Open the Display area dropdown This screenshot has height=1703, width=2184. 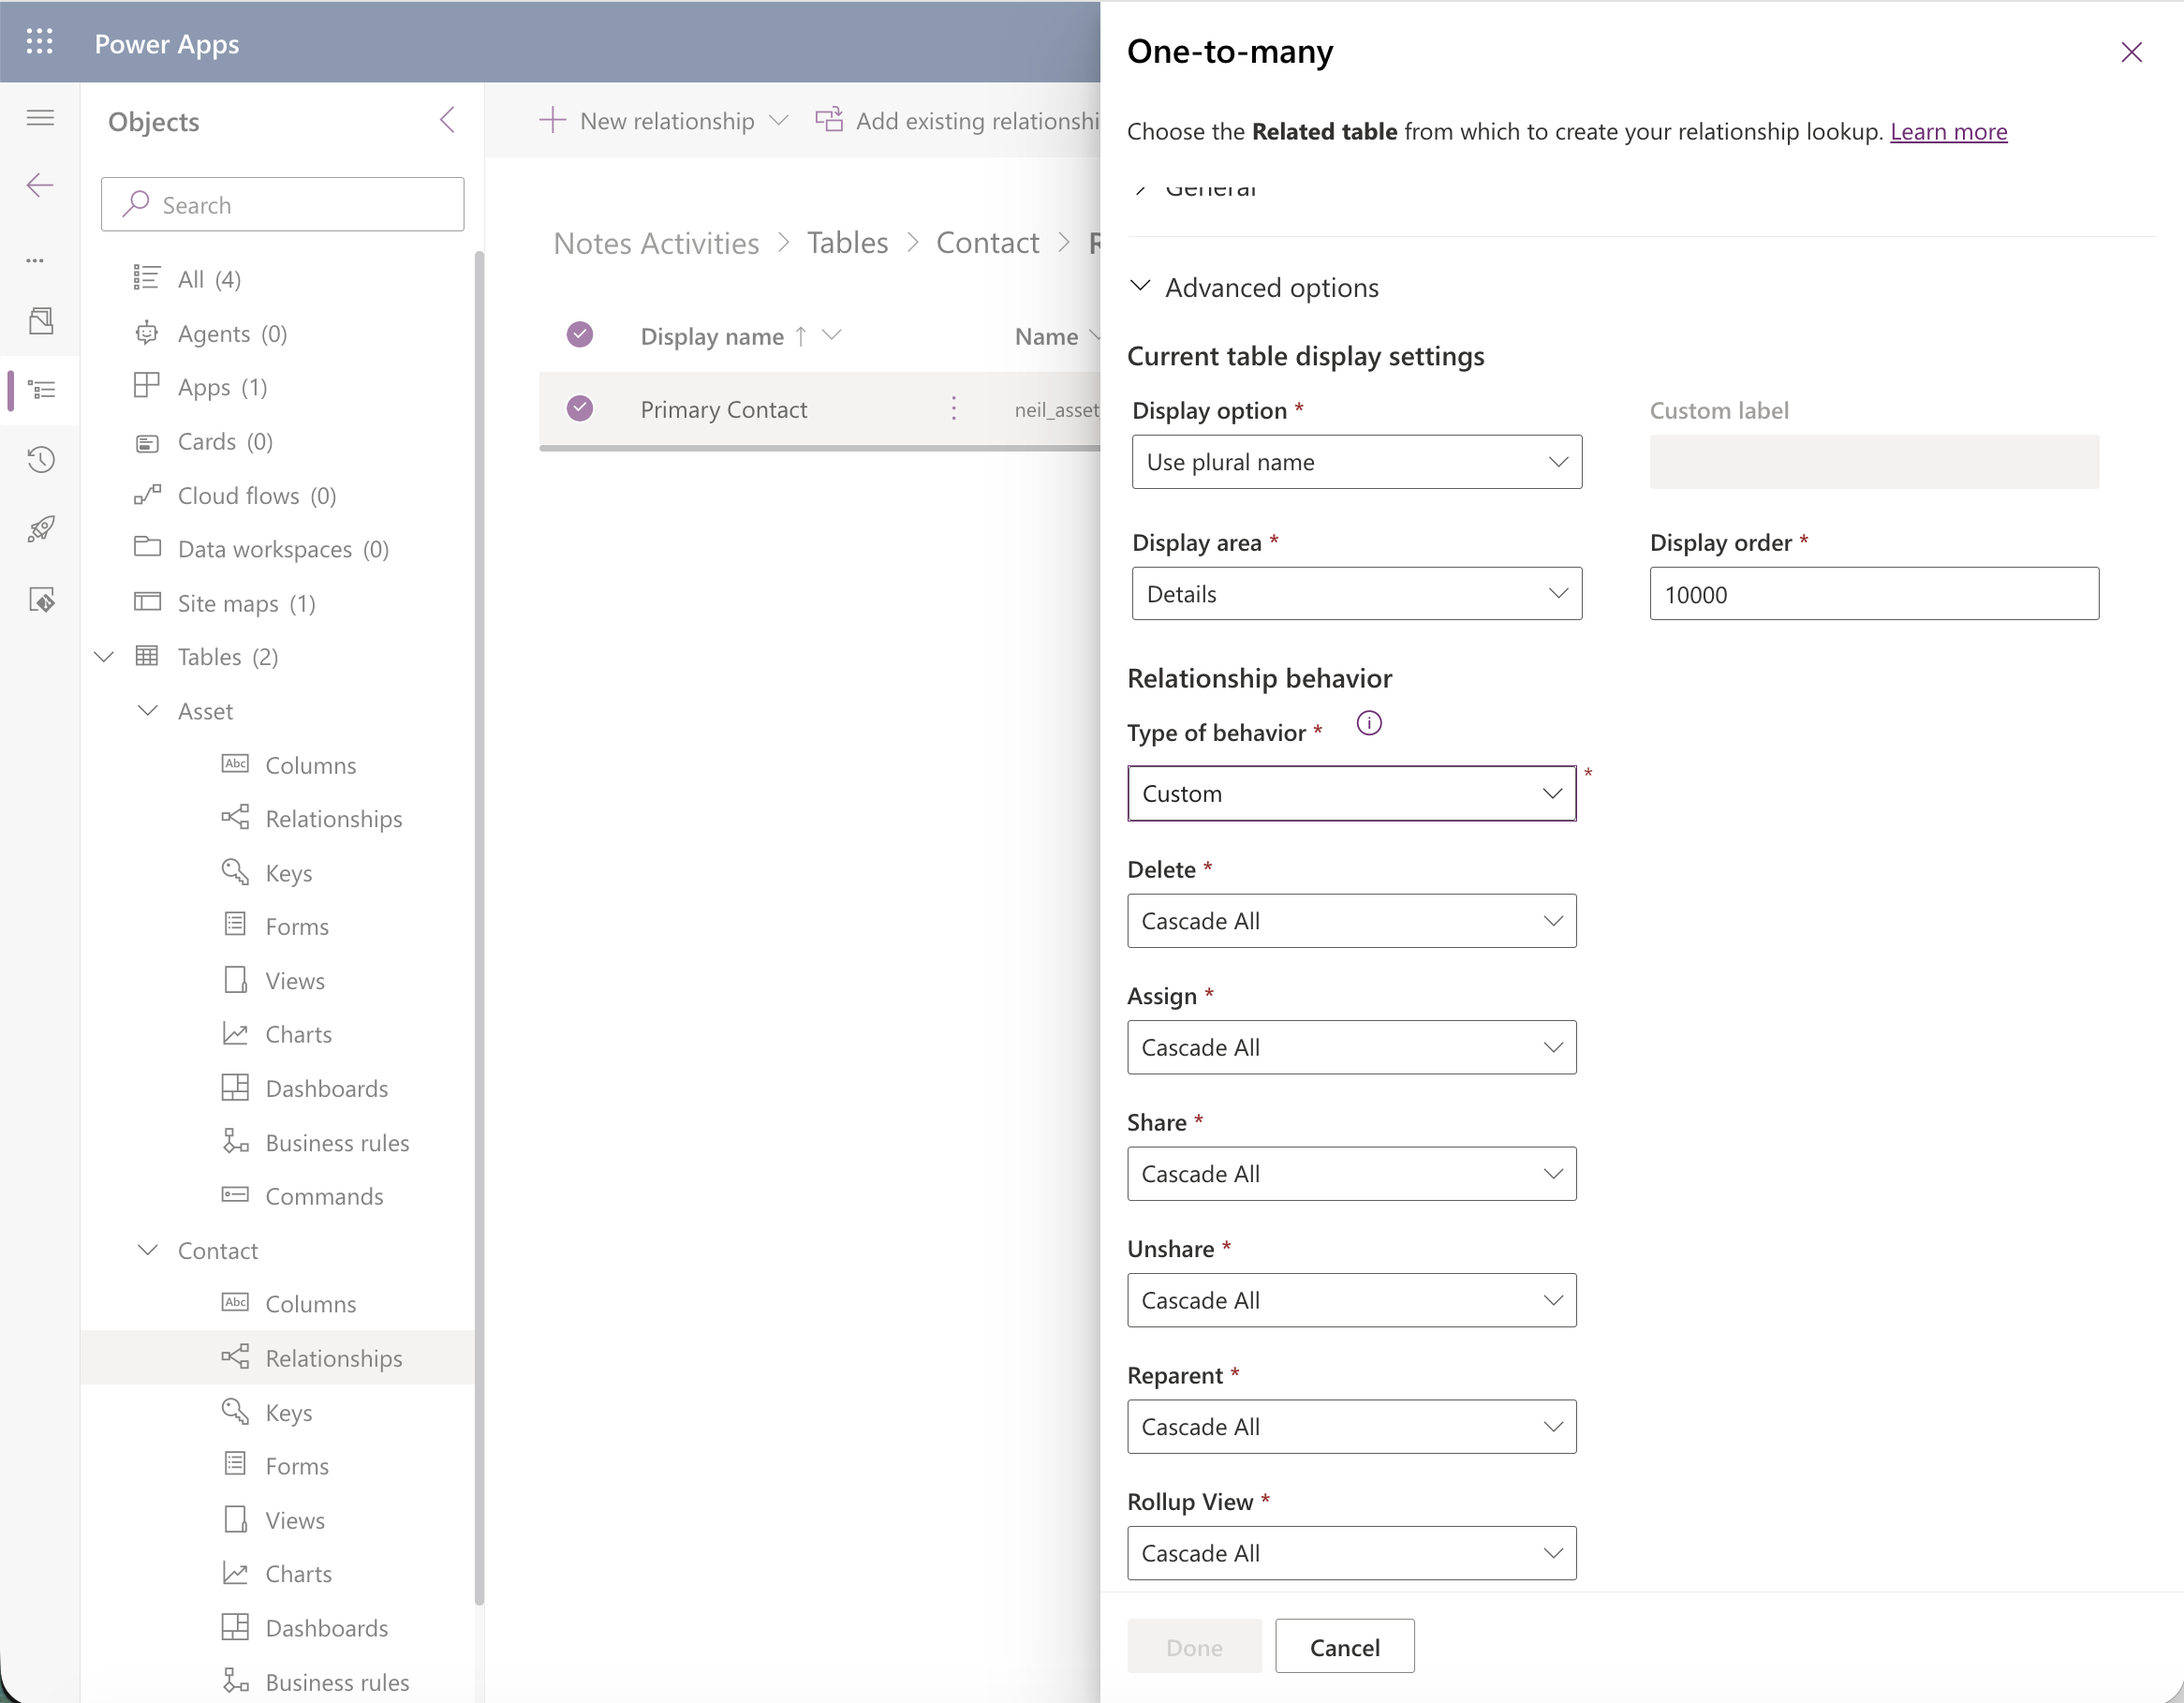[x=1356, y=594]
